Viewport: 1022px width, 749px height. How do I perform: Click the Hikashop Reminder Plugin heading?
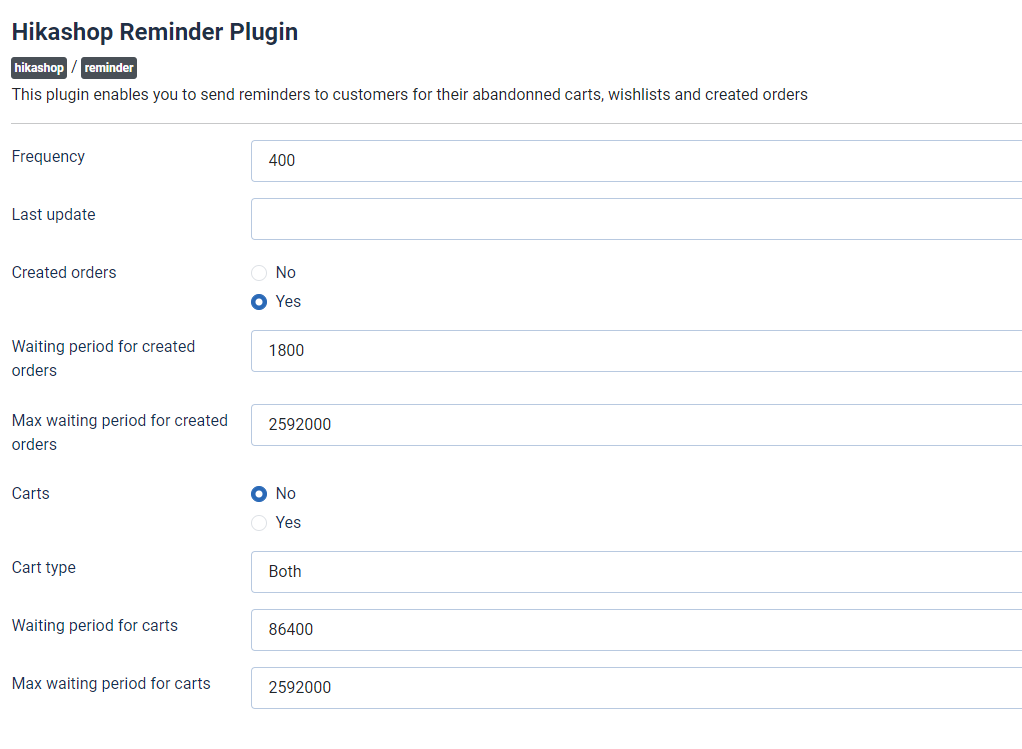(x=155, y=32)
